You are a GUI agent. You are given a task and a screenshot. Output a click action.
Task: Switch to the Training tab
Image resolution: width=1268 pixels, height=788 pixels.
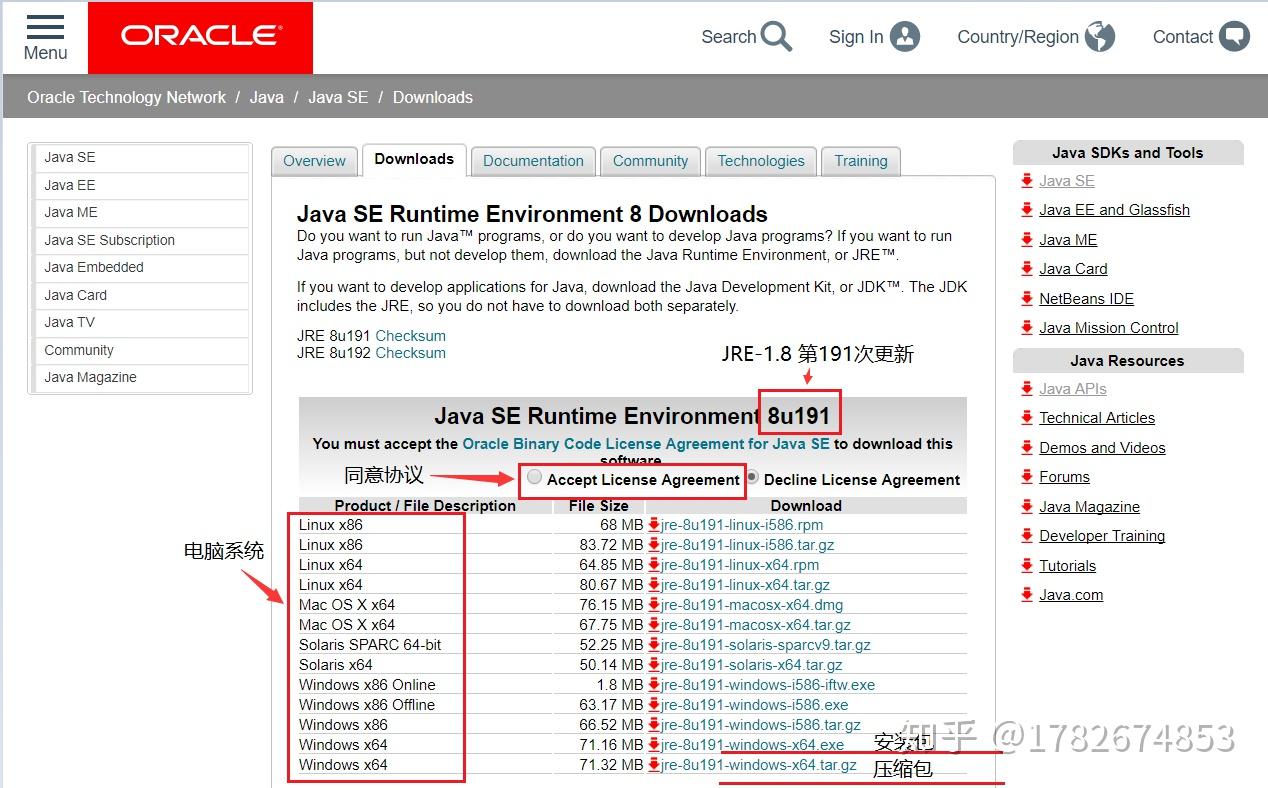point(861,161)
